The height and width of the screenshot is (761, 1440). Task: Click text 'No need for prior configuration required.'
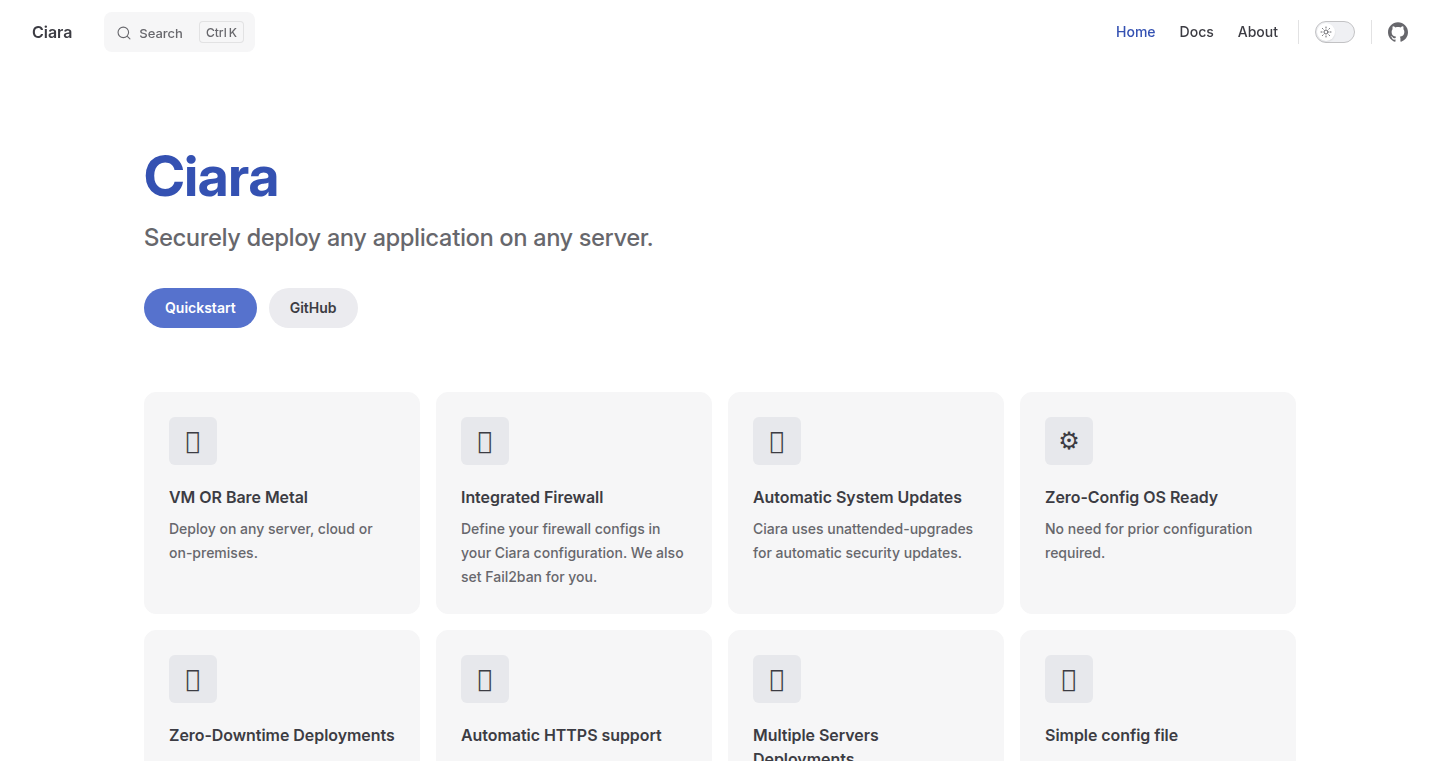point(1148,541)
